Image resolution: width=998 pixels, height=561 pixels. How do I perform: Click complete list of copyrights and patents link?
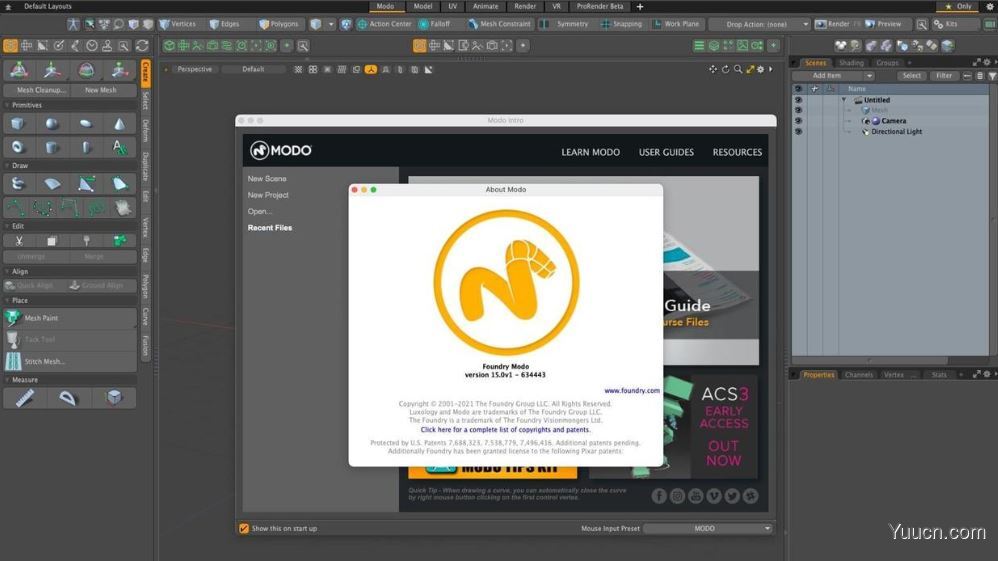(x=505, y=430)
